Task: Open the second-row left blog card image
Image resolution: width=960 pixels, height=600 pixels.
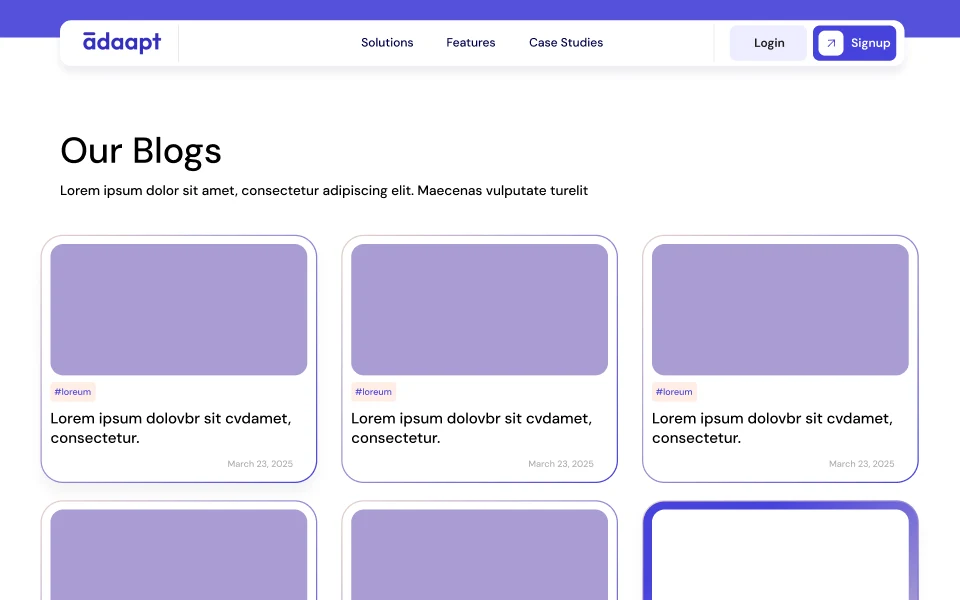Action: (x=179, y=555)
